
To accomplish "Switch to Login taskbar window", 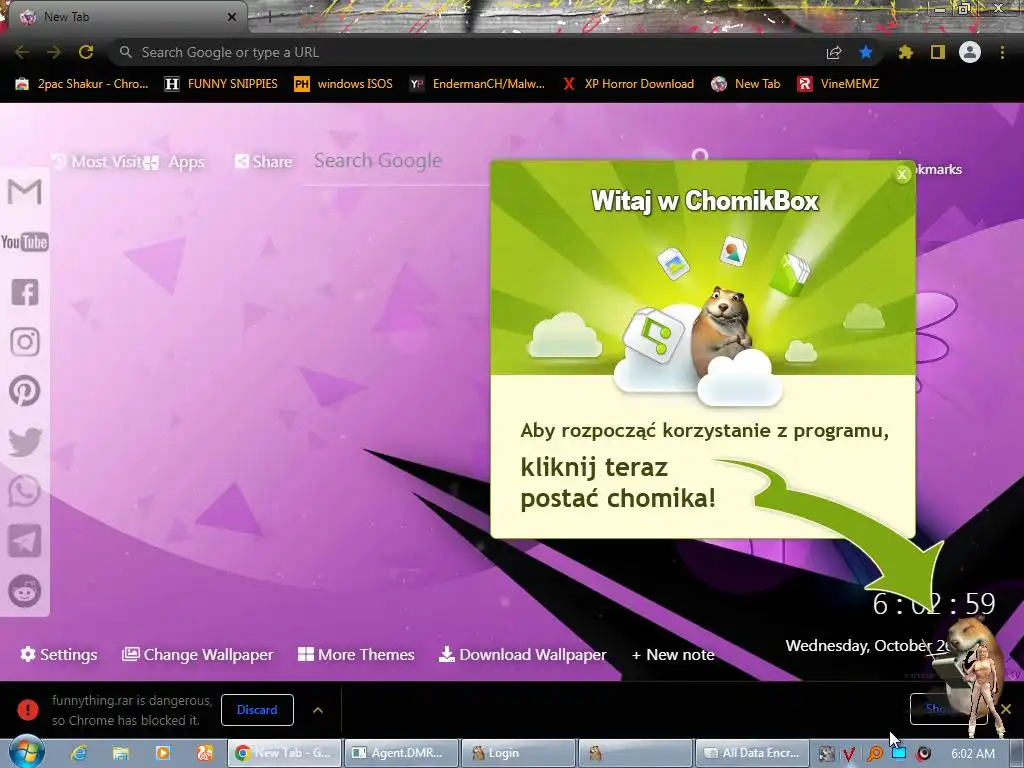I will (x=519, y=753).
